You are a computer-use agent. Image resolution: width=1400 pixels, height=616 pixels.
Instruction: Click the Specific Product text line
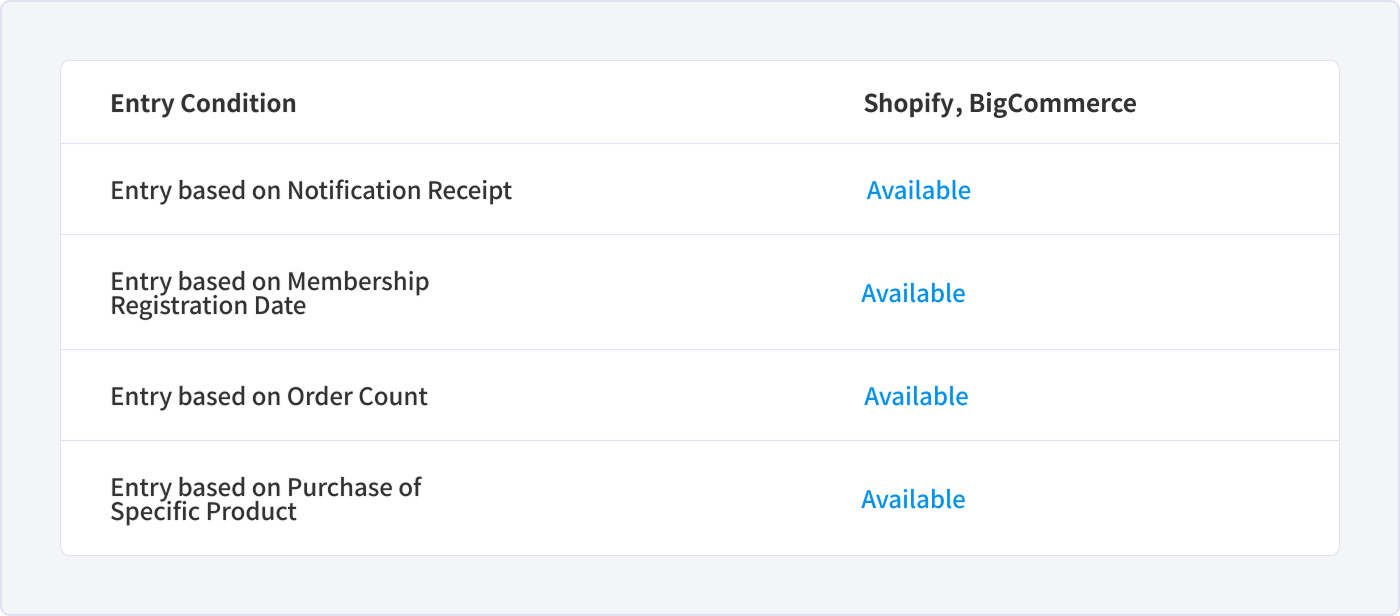coord(204,512)
